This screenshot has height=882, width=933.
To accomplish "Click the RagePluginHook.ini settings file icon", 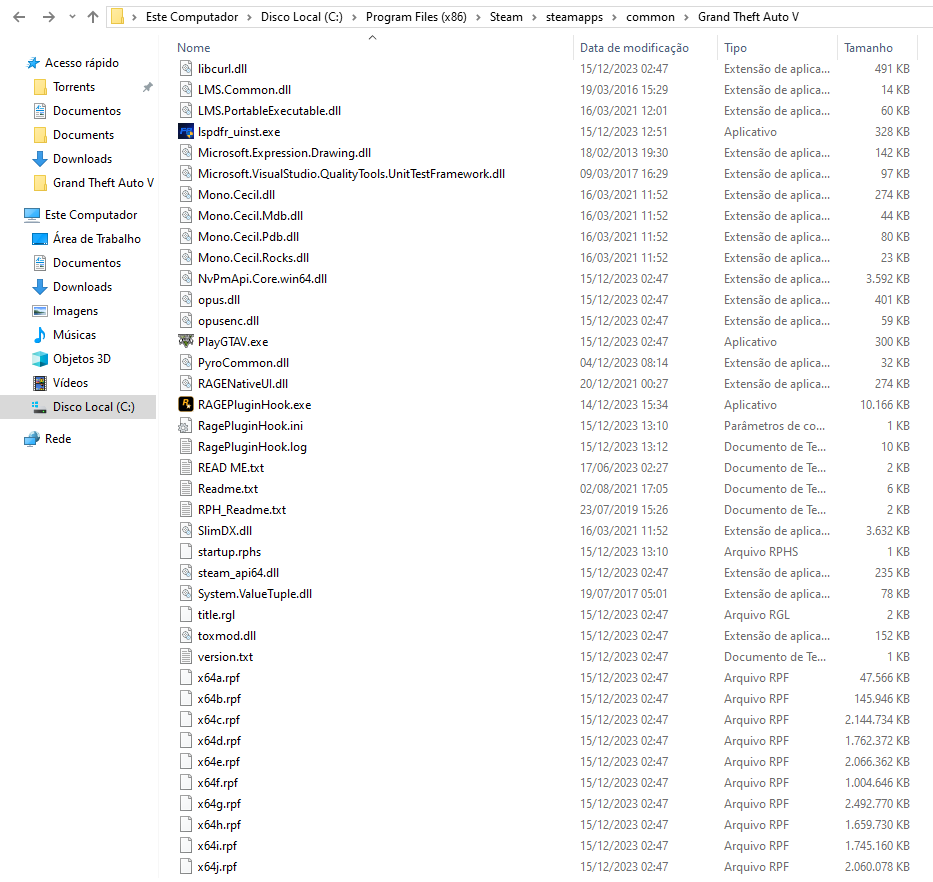I will click(186, 426).
